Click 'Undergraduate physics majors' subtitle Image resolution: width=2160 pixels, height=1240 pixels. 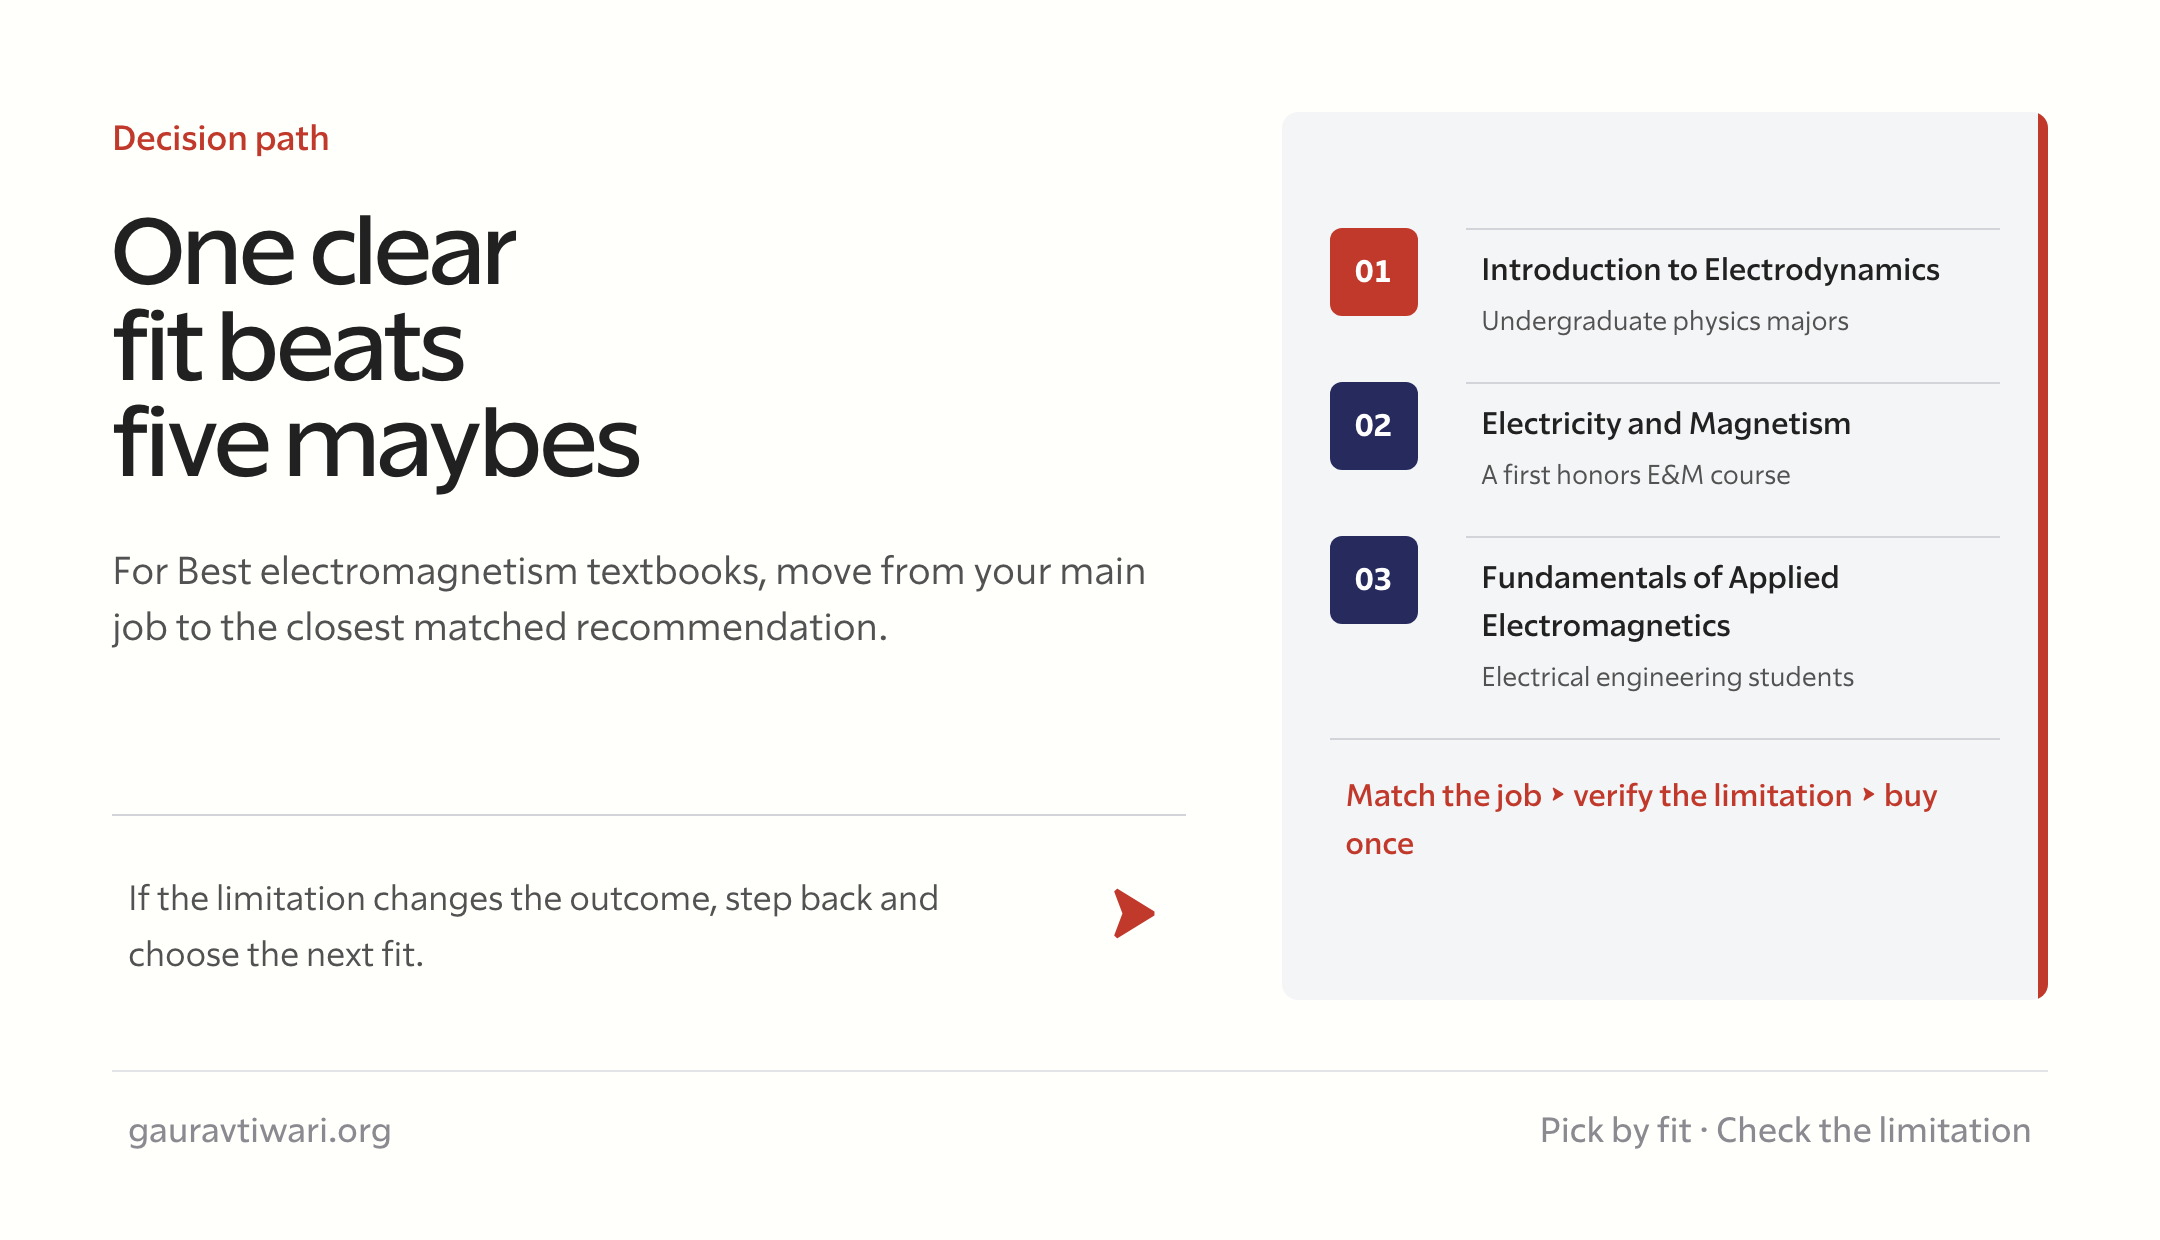1665,321
